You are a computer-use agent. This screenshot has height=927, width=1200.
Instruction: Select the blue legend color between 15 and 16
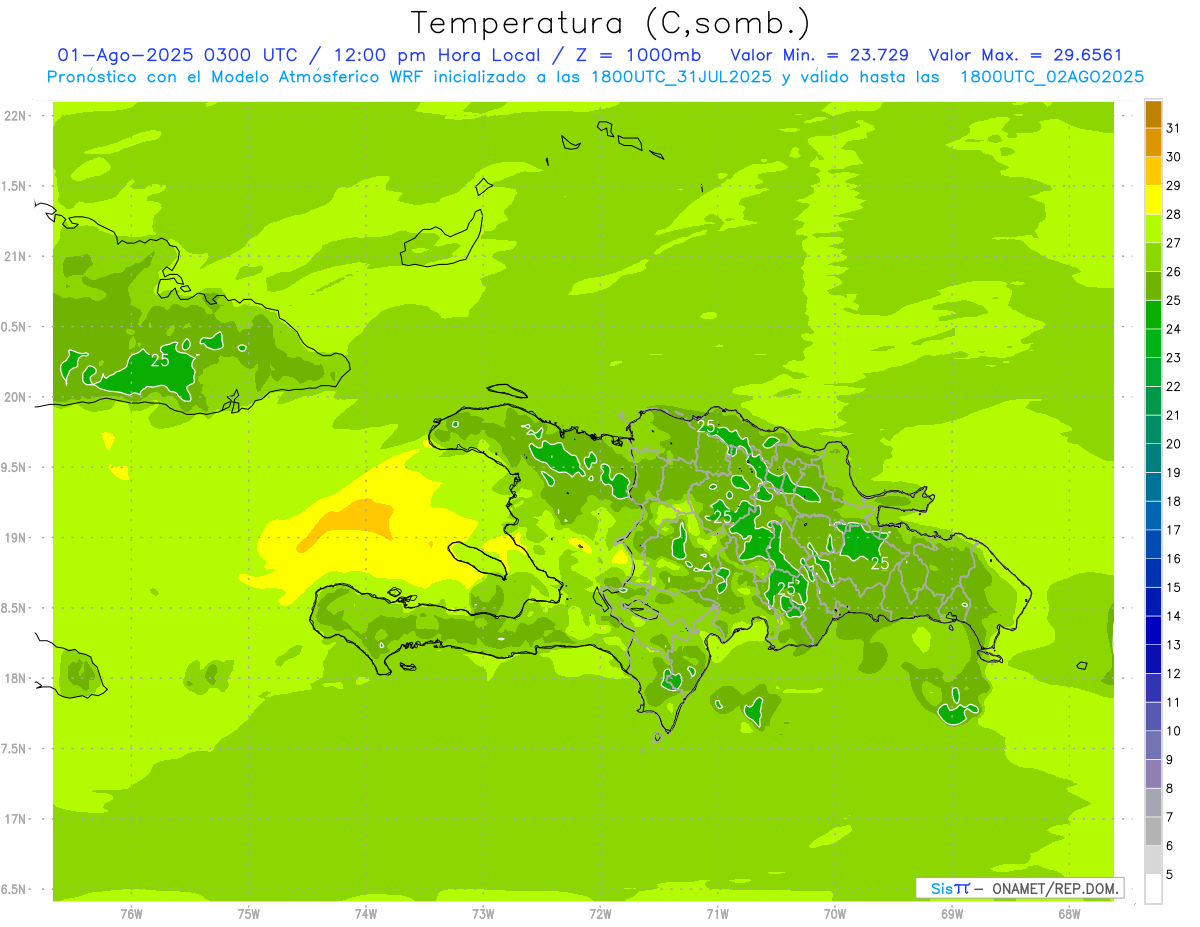coord(1153,573)
